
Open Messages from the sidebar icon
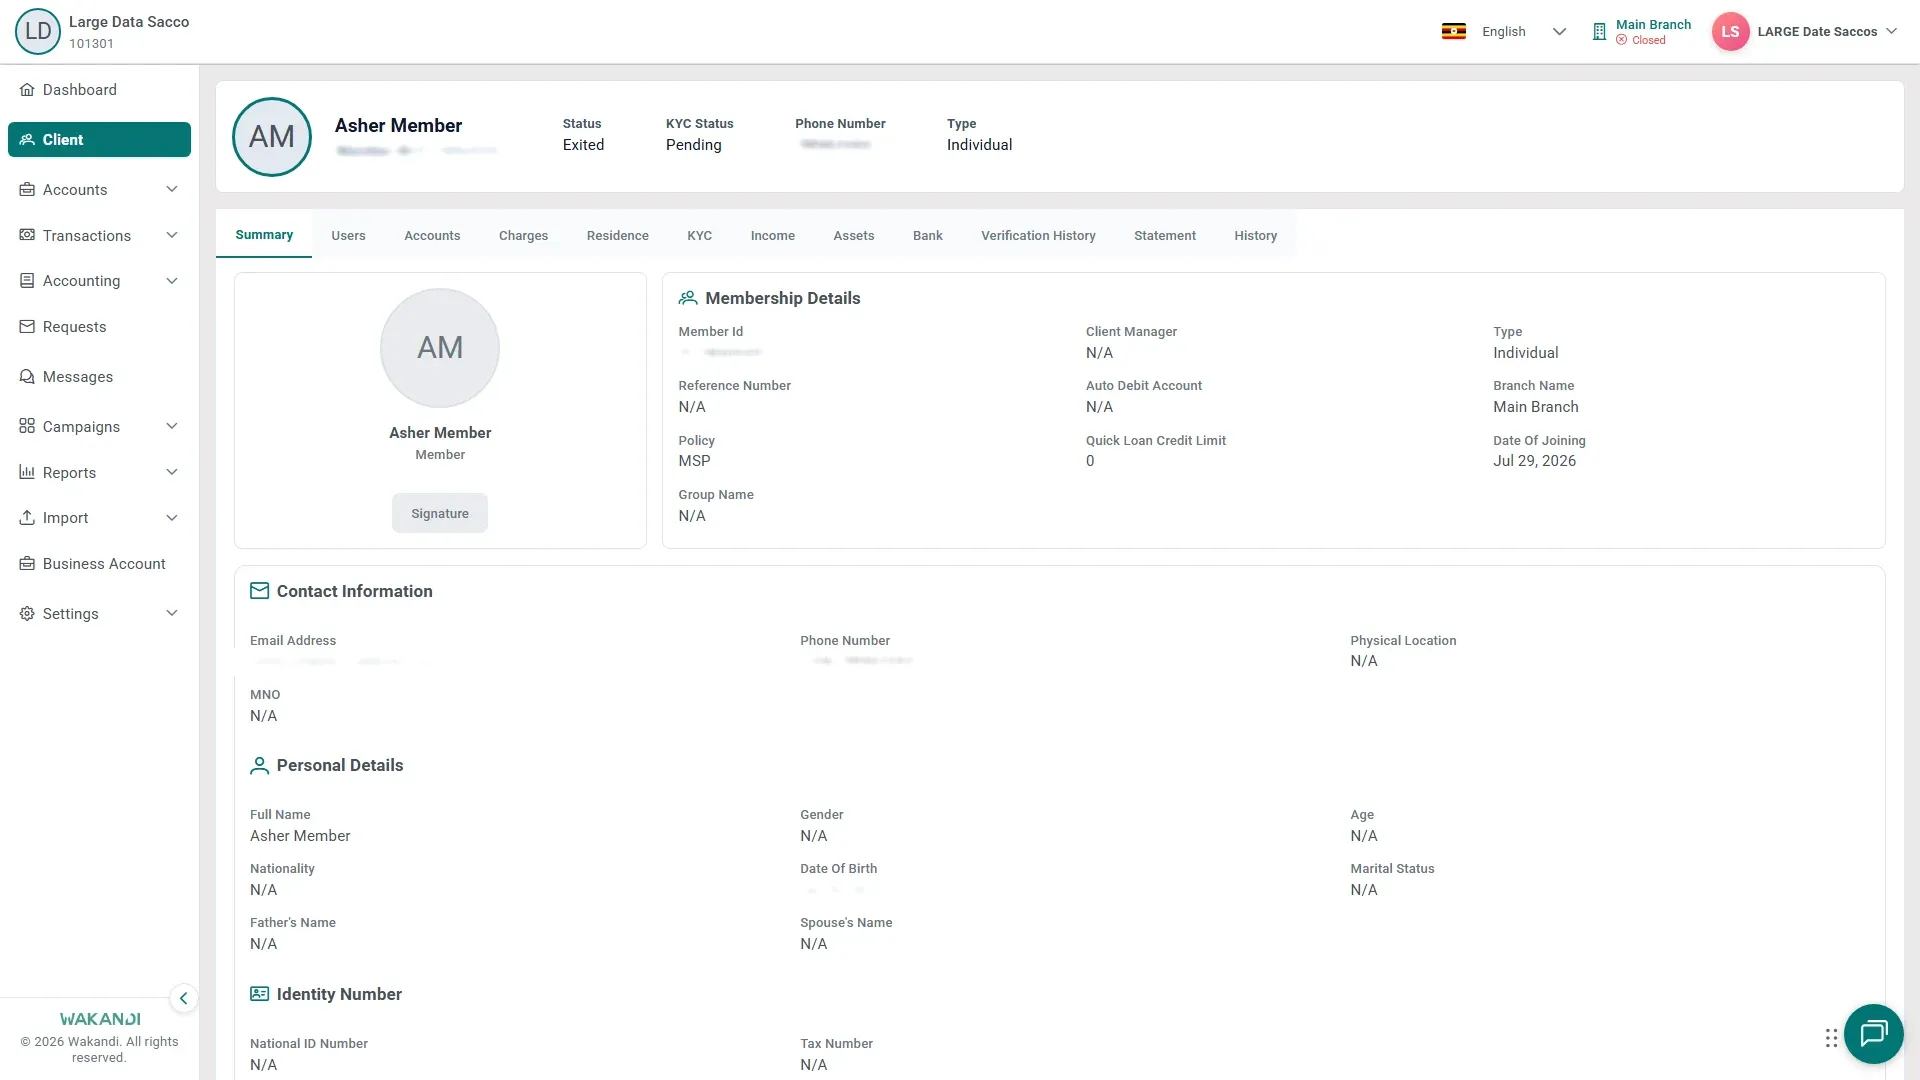[x=27, y=377]
